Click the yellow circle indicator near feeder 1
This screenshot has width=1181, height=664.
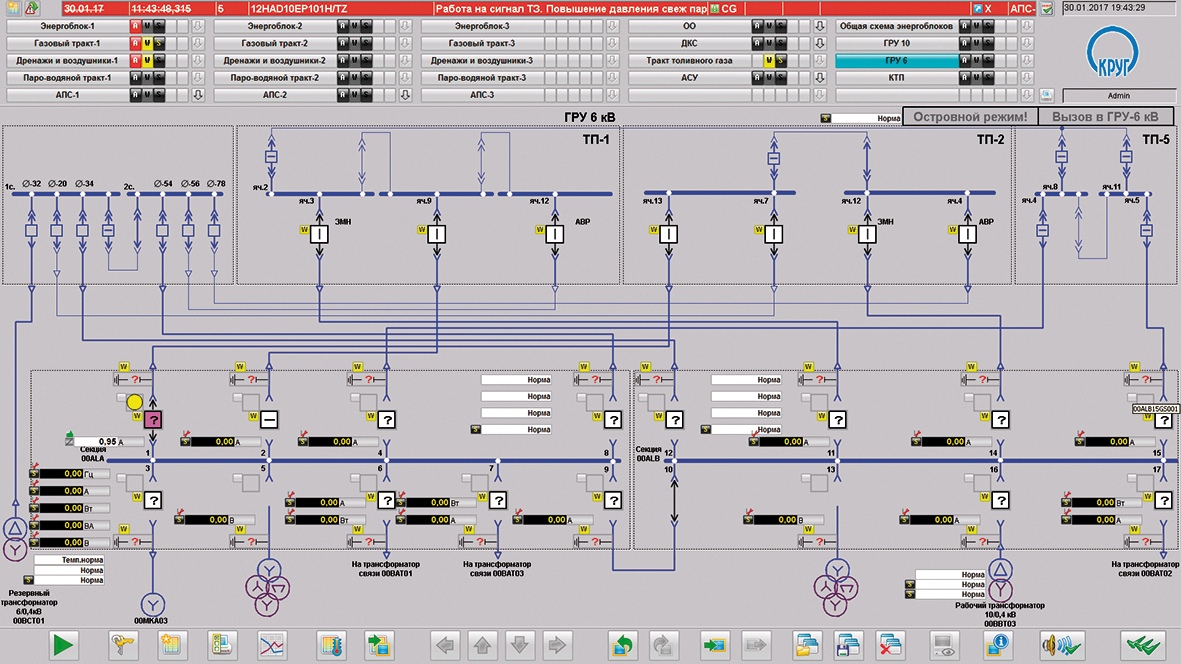[x=134, y=402]
